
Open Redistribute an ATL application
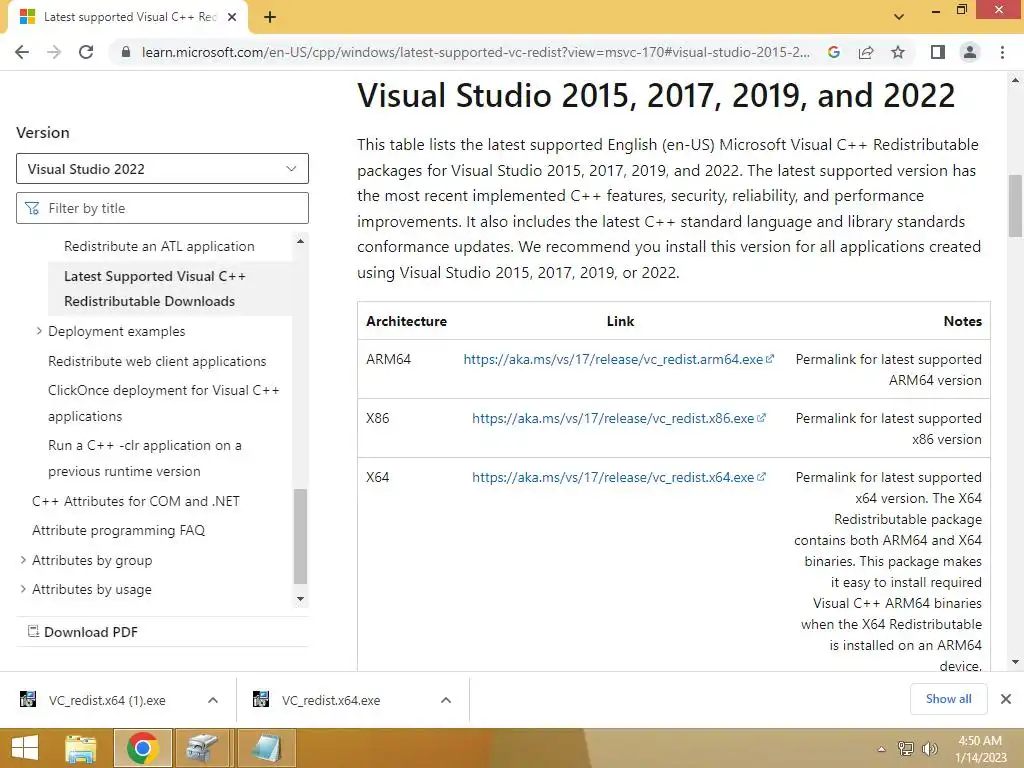pyautogui.click(x=159, y=246)
